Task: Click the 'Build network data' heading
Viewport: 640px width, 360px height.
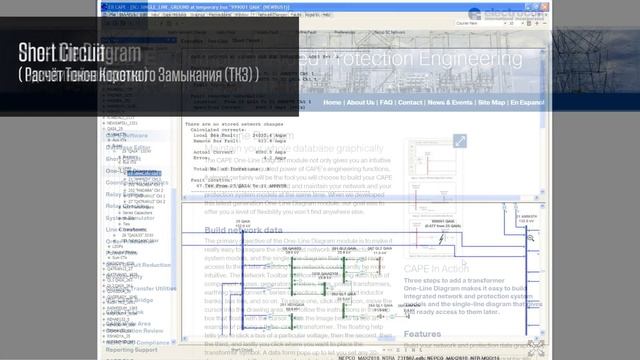Action: coord(243,230)
